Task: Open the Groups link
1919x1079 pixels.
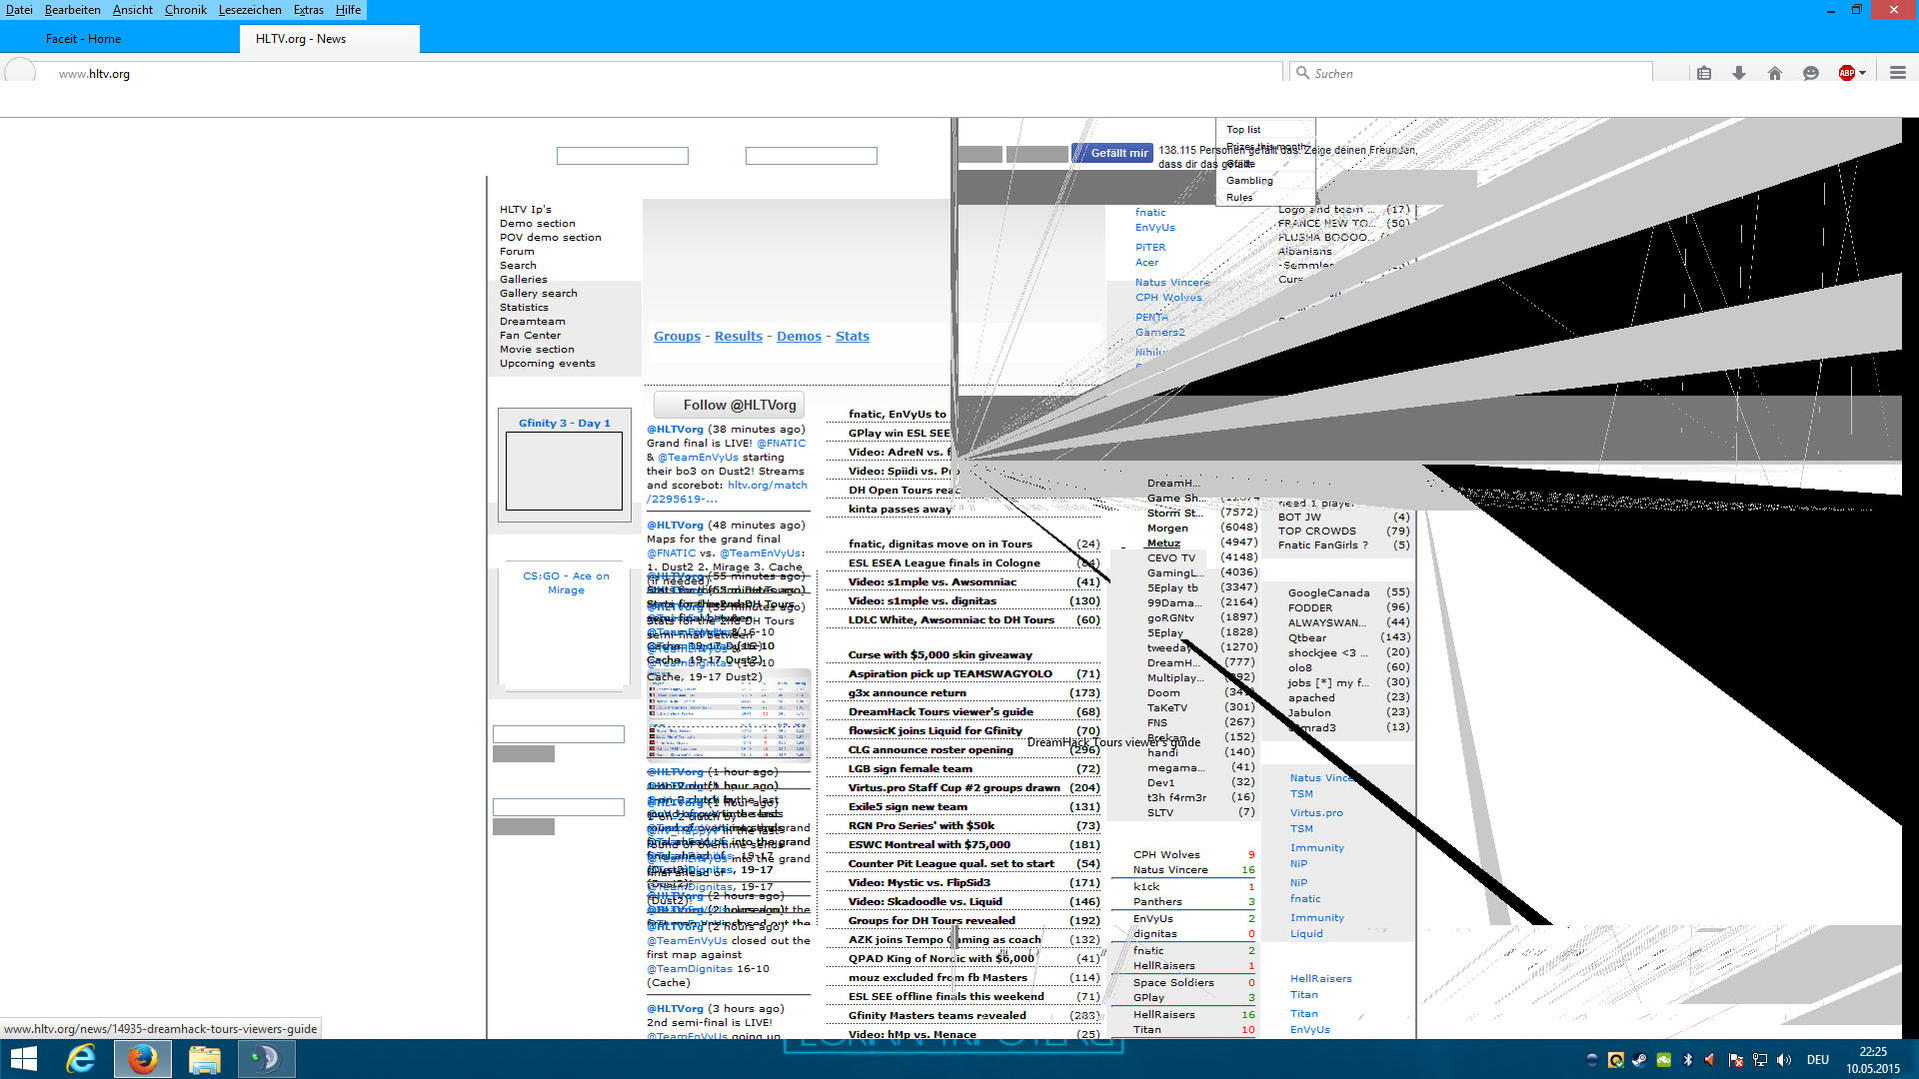Action: pyautogui.click(x=677, y=337)
